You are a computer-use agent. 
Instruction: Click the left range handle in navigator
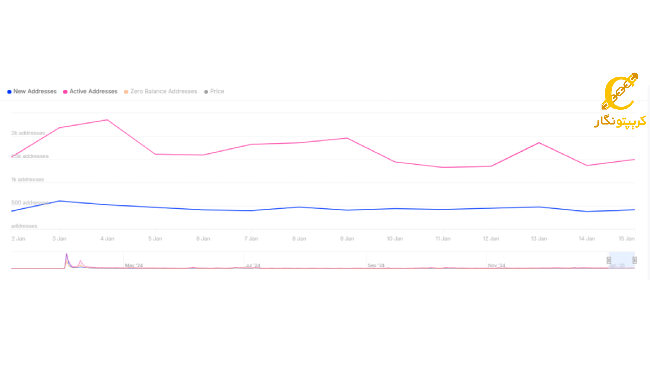(x=609, y=260)
